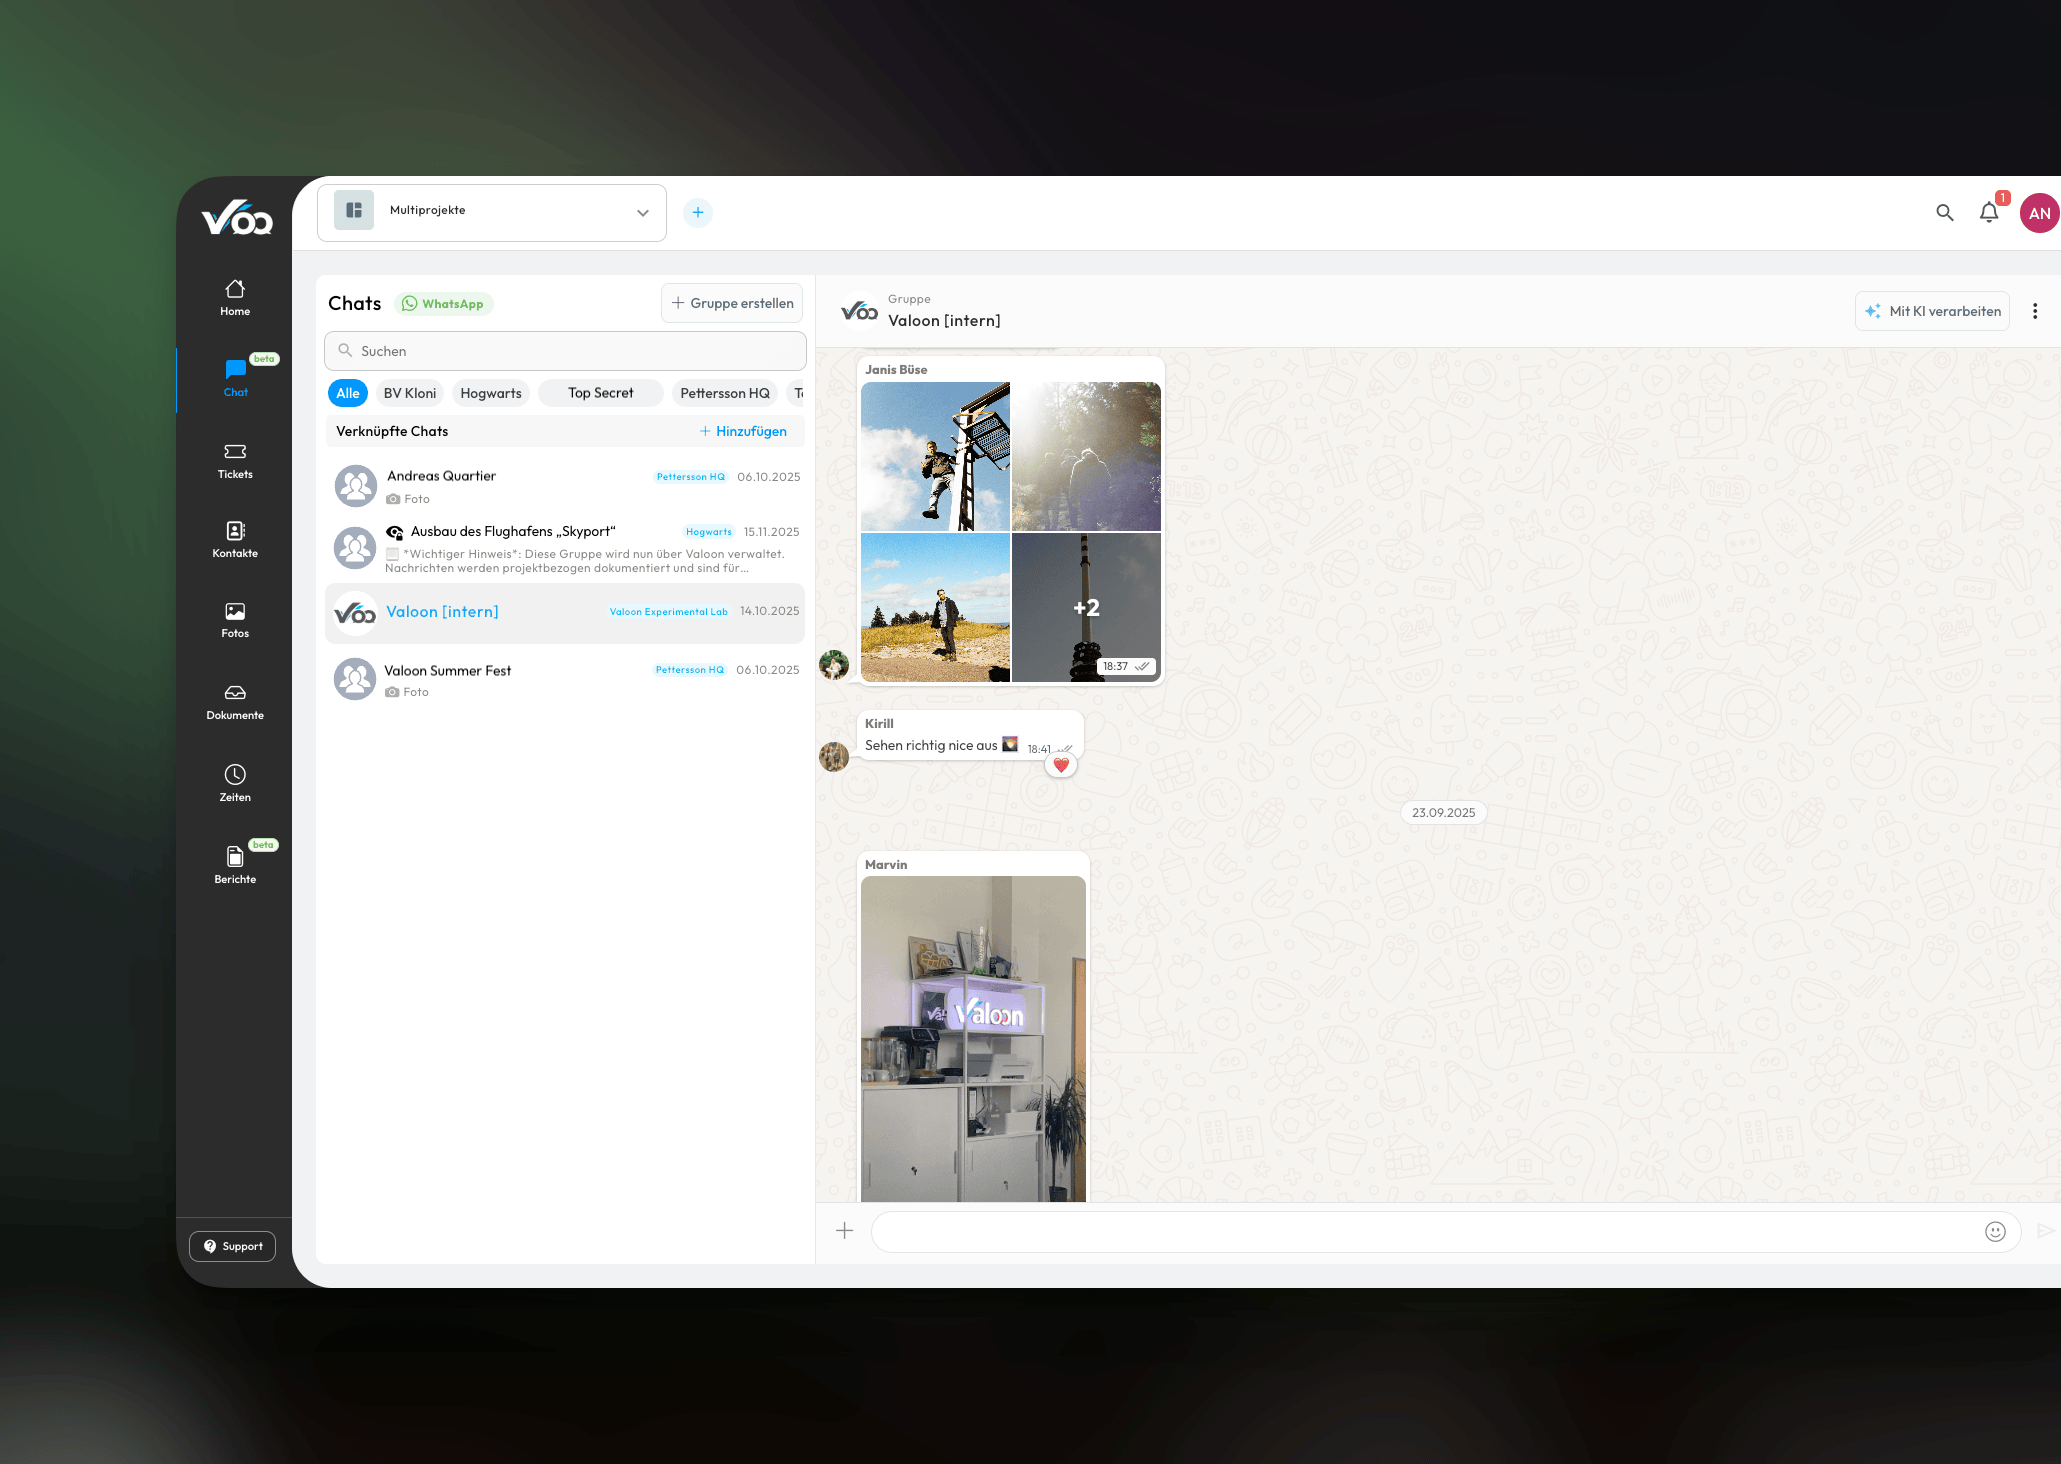
Task: Open the Home section in the sidebar
Action: (x=234, y=296)
